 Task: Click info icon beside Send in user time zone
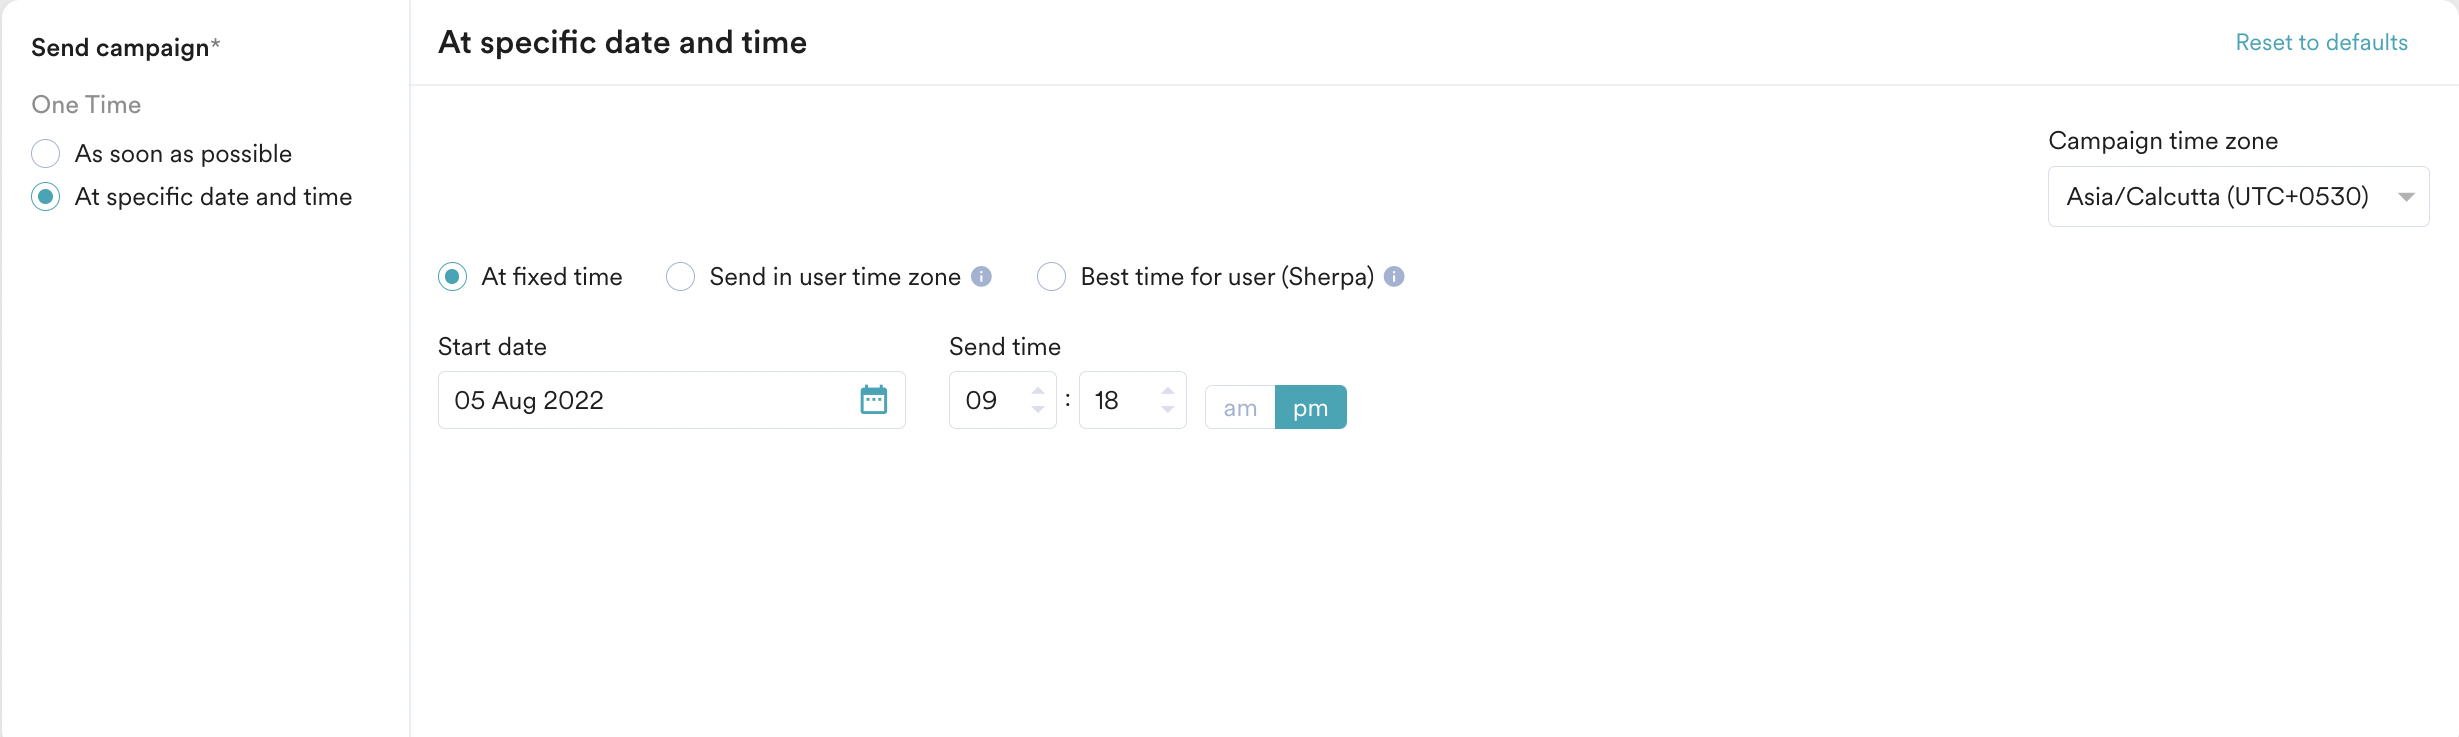point(982,277)
